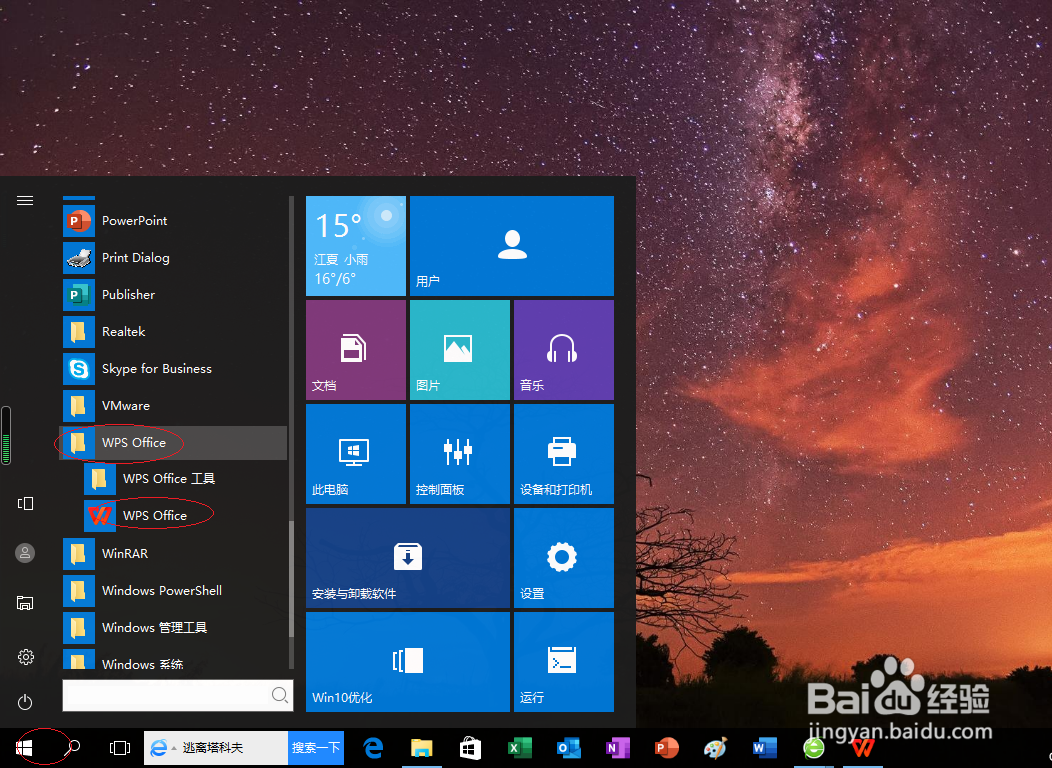Viewport: 1052px width, 768px height.
Task: Open the 安装与卸载软件 tile
Action: (408, 557)
